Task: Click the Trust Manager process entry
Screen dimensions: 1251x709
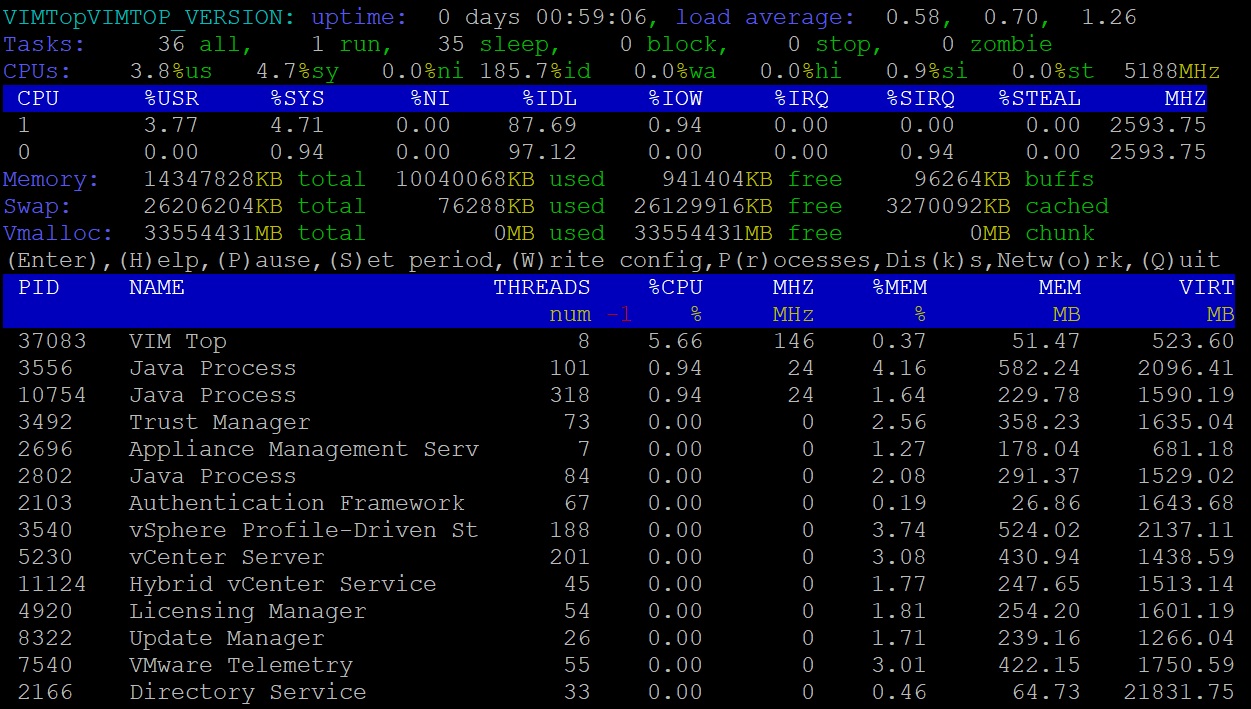Action: pos(219,422)
